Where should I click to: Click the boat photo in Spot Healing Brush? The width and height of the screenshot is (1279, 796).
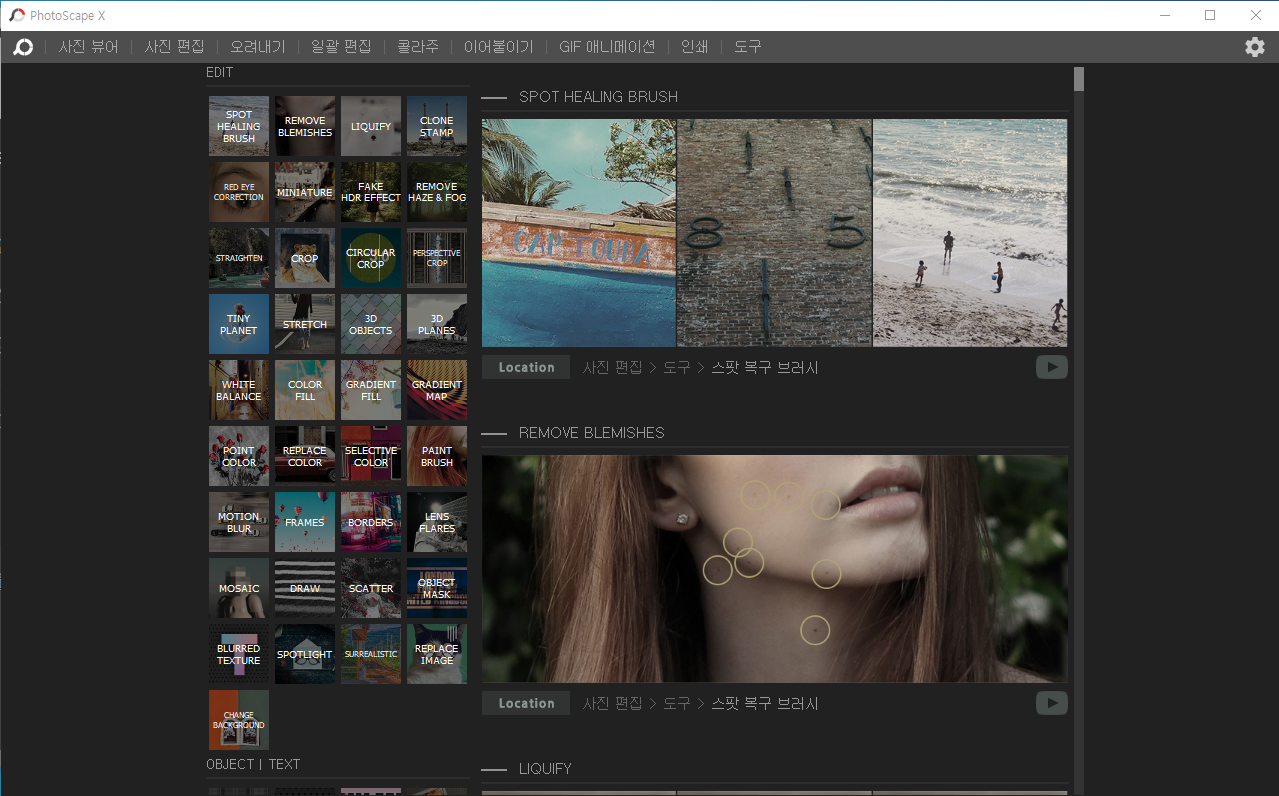[x=579, y=233]
